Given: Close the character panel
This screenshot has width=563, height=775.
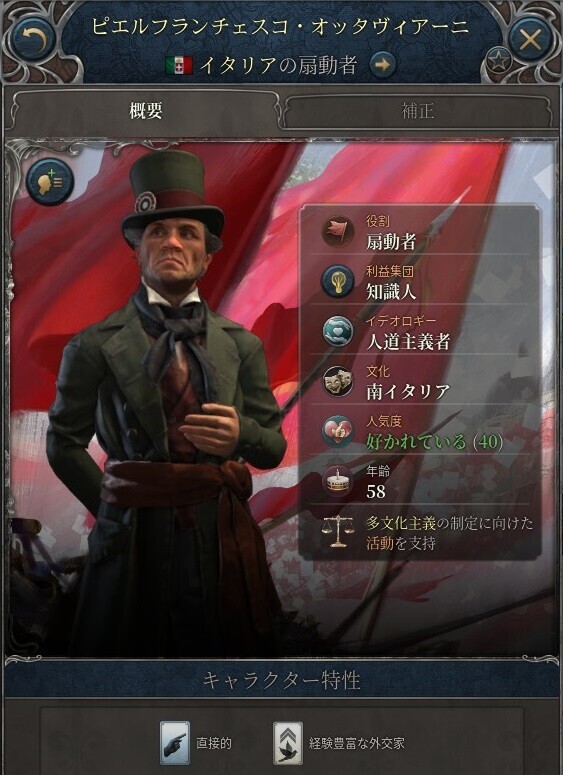Looking at the screenshot, I should (x=529, y=39).
